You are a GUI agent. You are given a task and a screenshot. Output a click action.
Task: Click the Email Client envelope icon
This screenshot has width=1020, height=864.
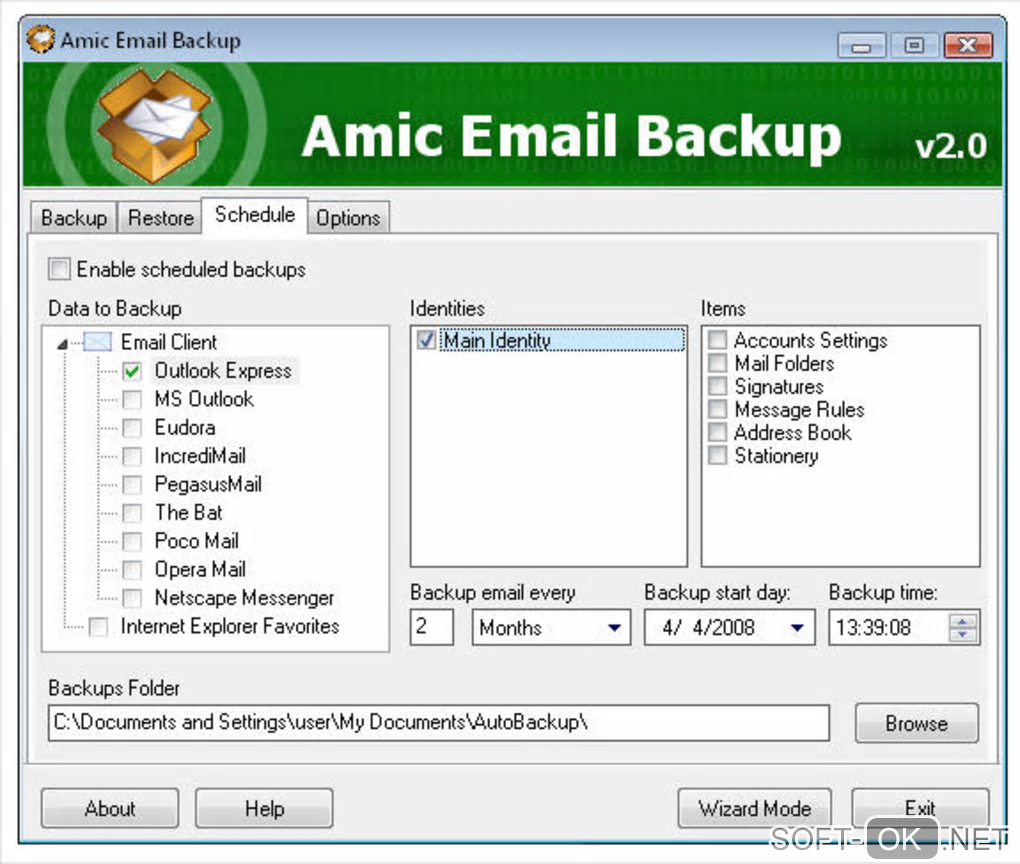98,342
